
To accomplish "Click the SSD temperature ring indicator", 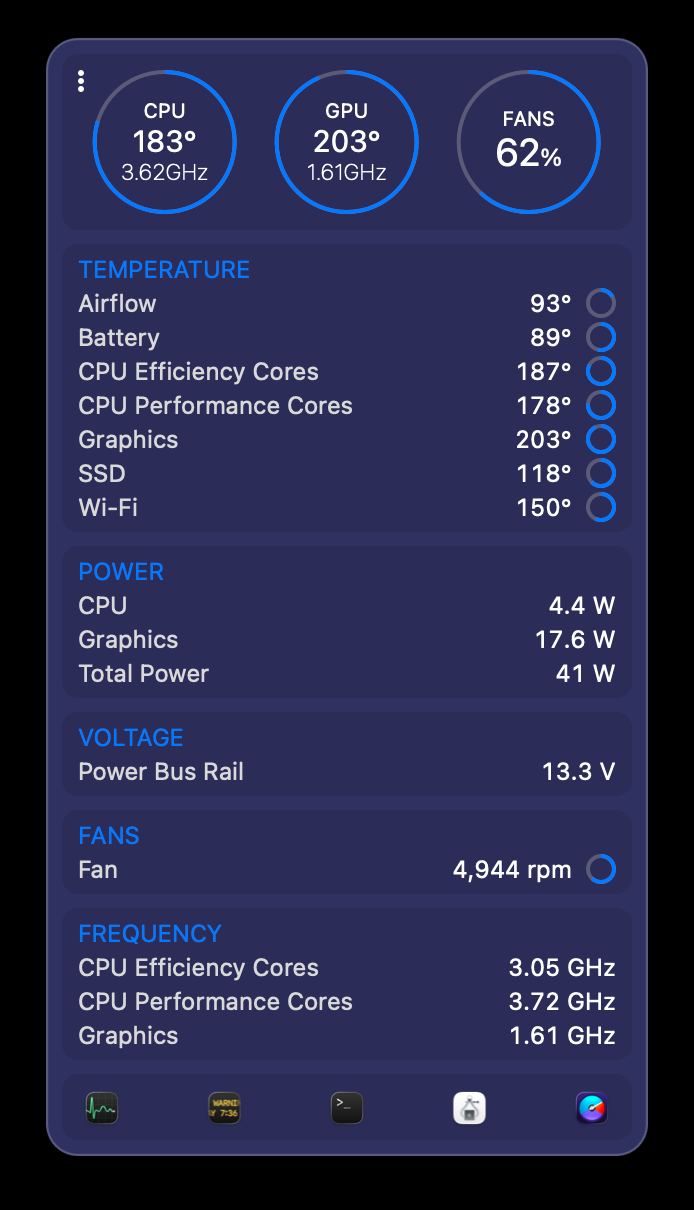I will point(601,473).
